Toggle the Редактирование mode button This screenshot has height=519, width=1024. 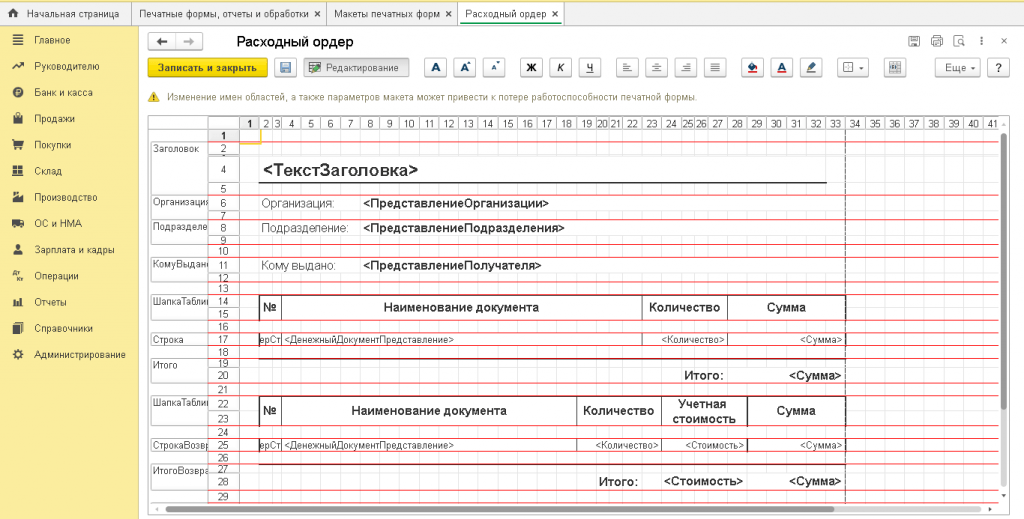coord(356,68)
